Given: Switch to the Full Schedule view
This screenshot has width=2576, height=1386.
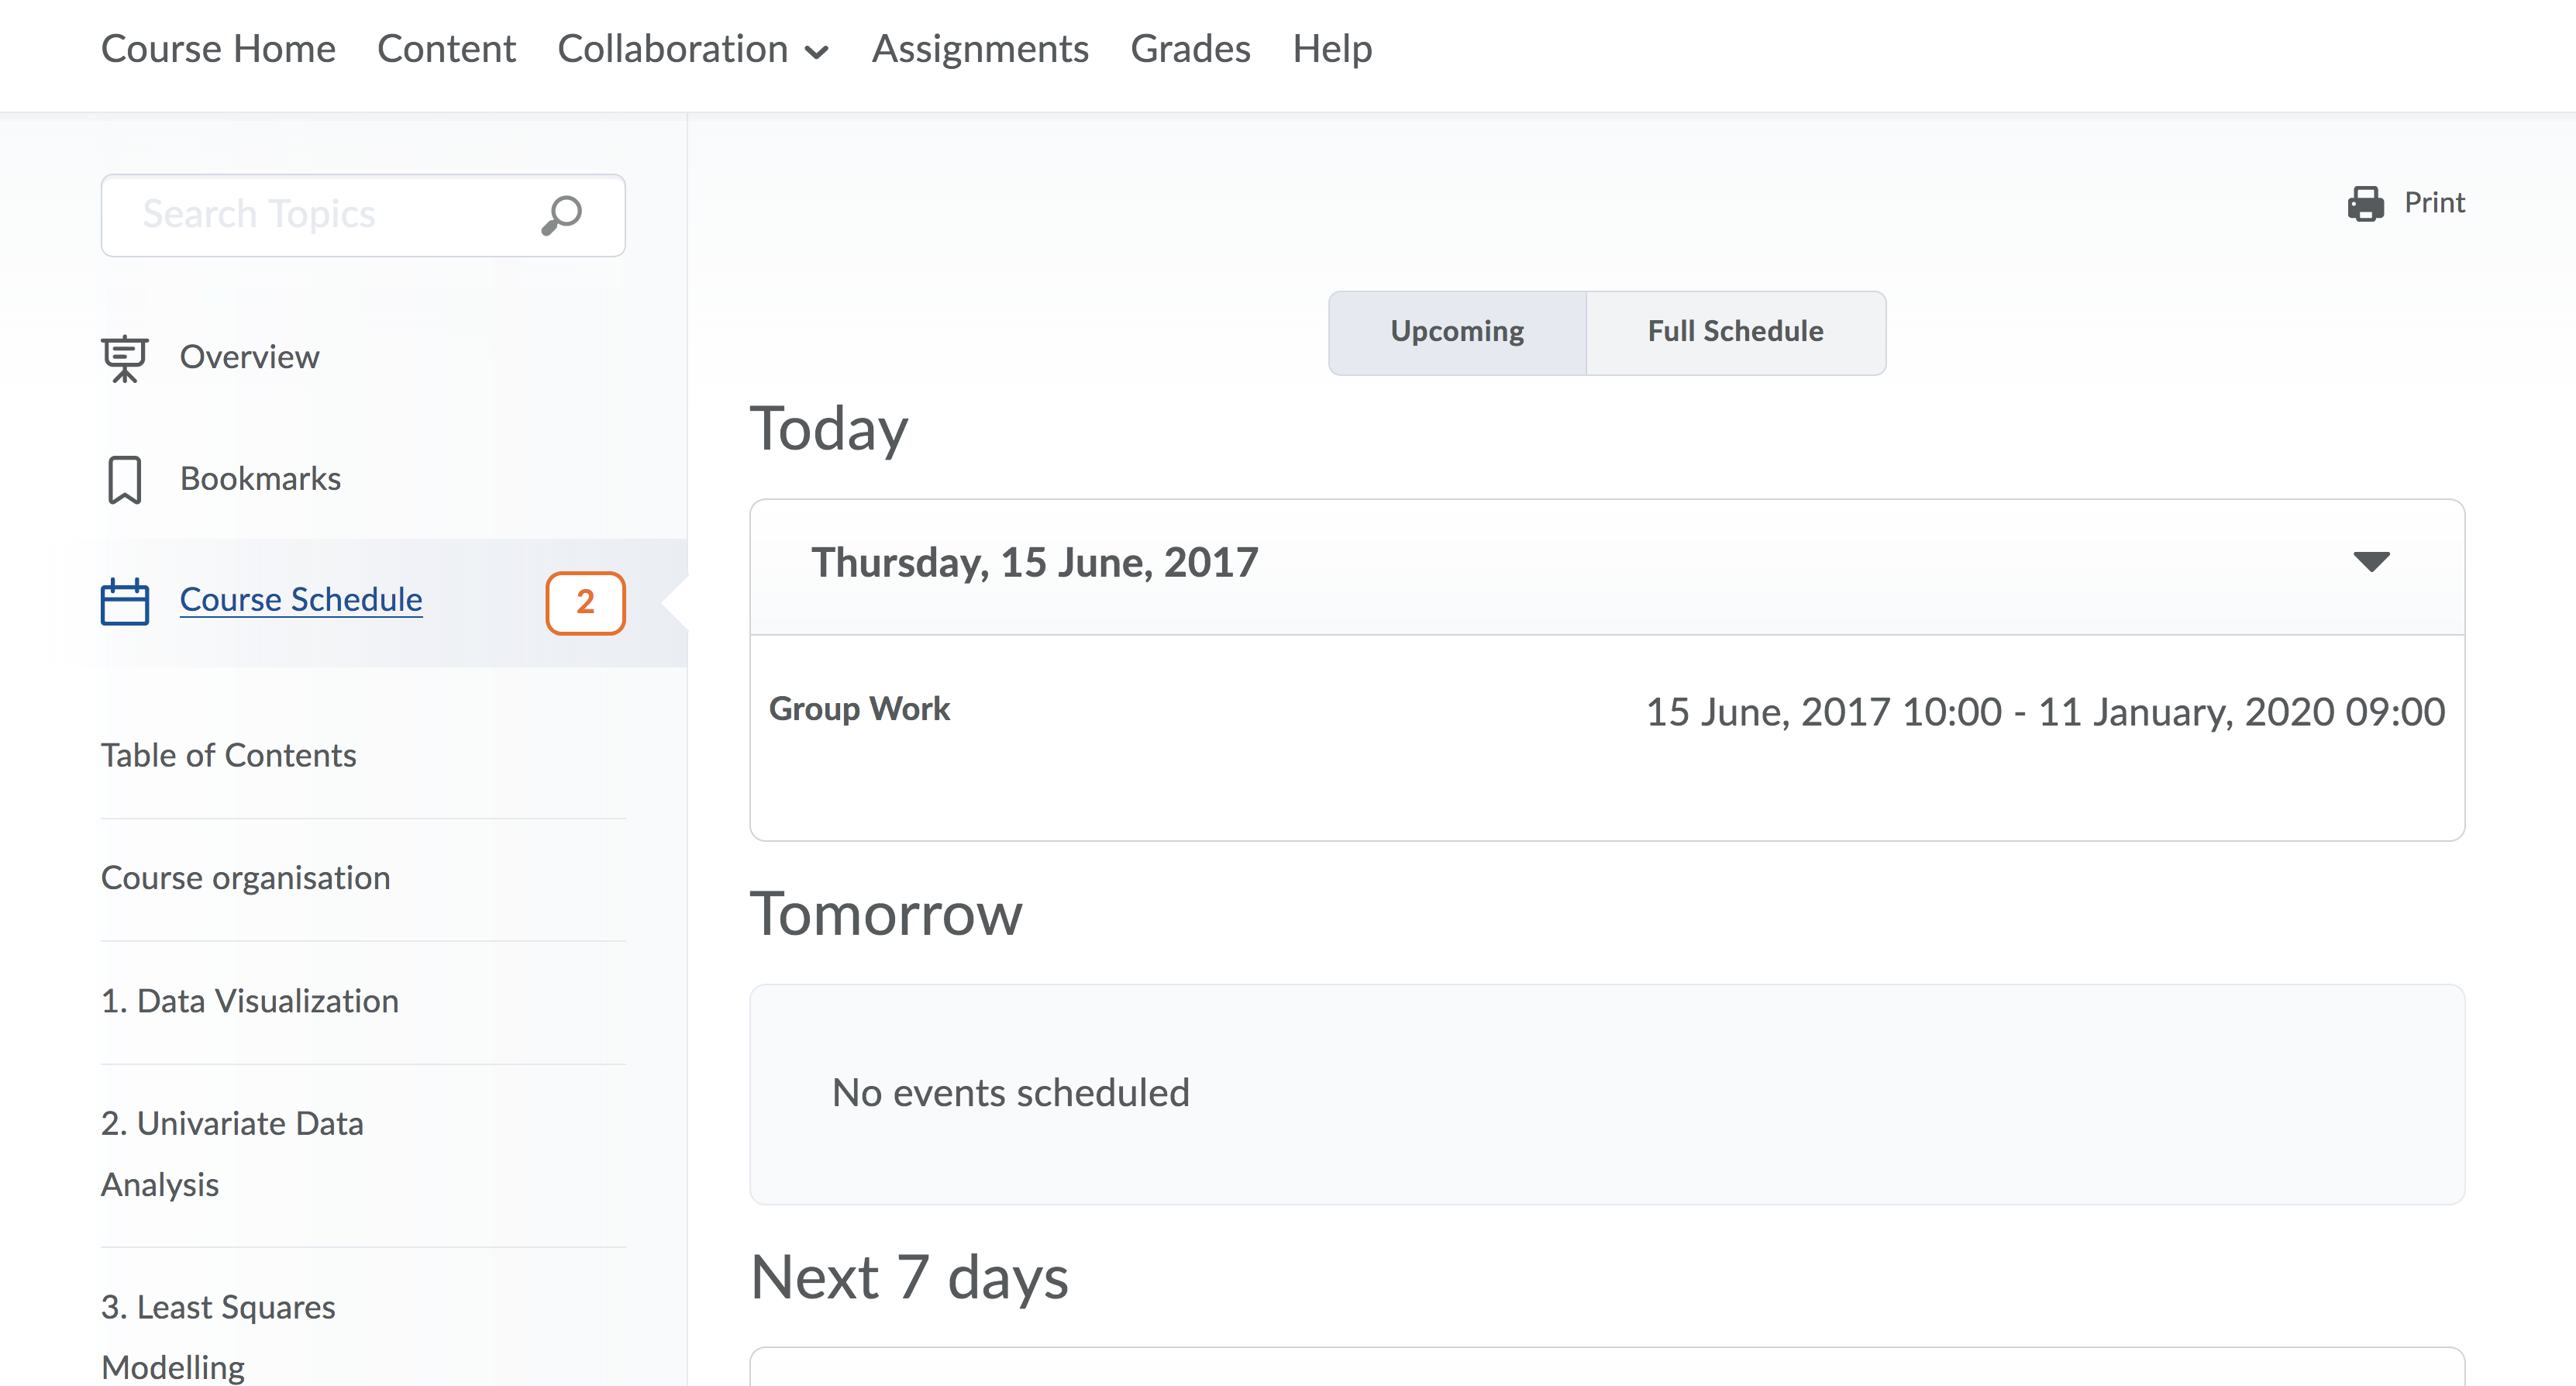Looking at the screenshot, I should (x=1735, y=332).
